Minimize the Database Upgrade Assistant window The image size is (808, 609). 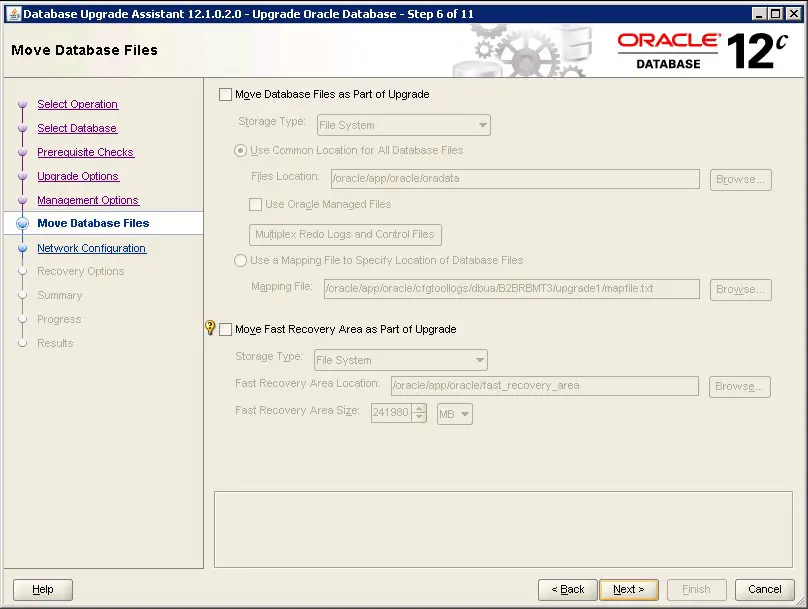click(x=759, y=14)
